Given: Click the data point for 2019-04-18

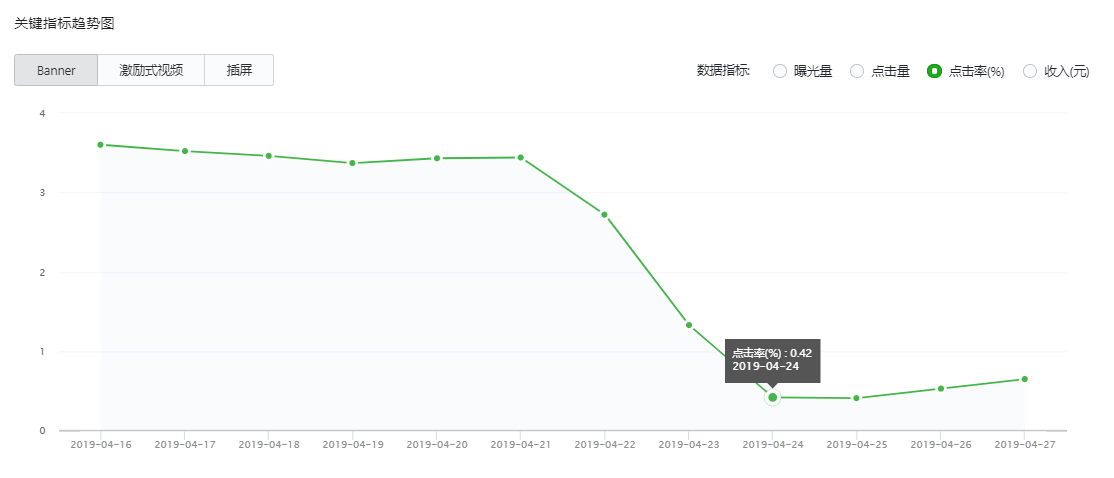Looking at the screenshot, I should click(x=269, y=156).
